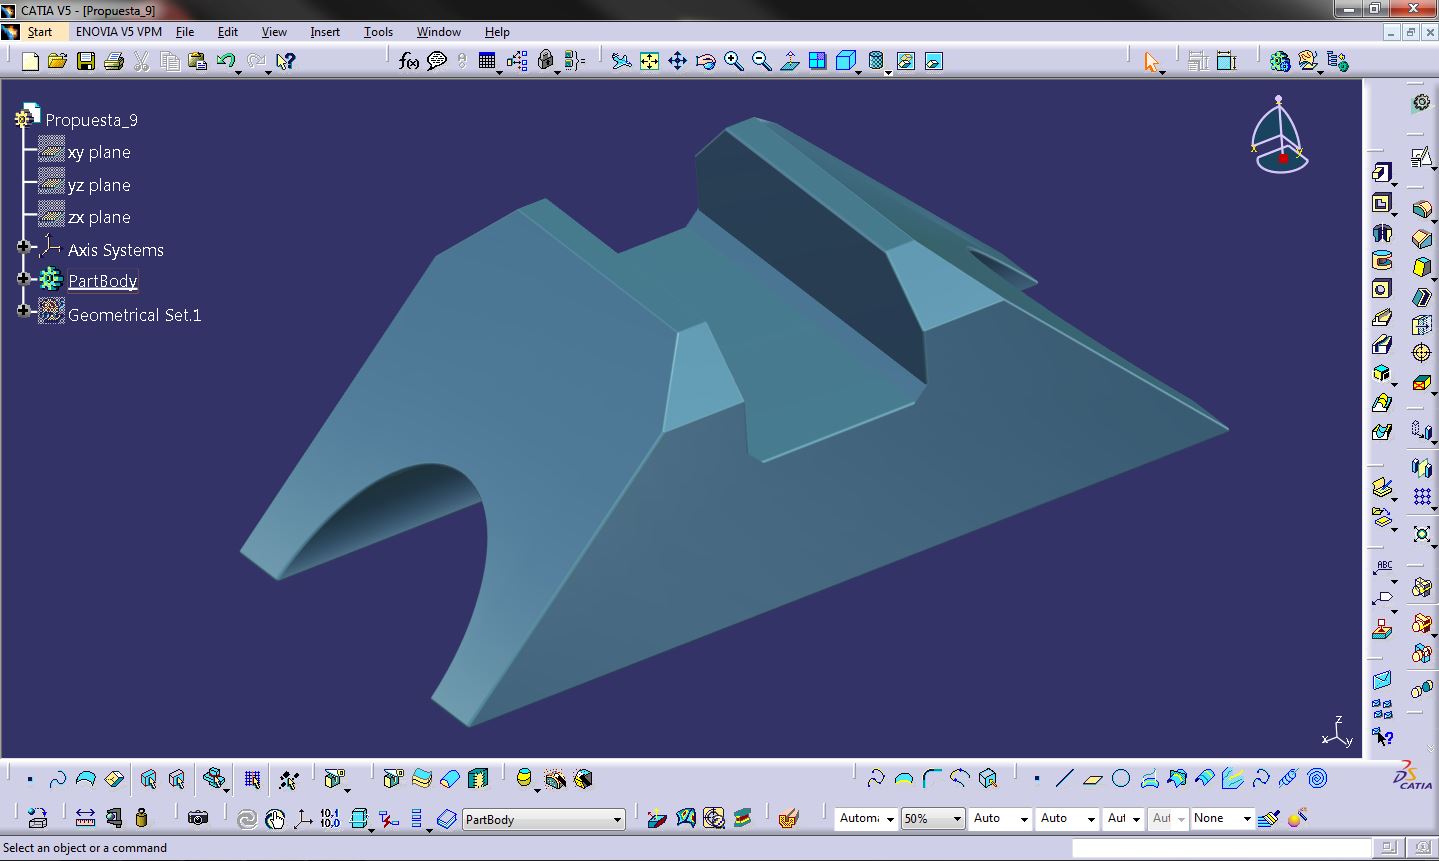Click the Zoom In magnifier
This screenshot has height=861, width=1439.
[x=733, y=62]
